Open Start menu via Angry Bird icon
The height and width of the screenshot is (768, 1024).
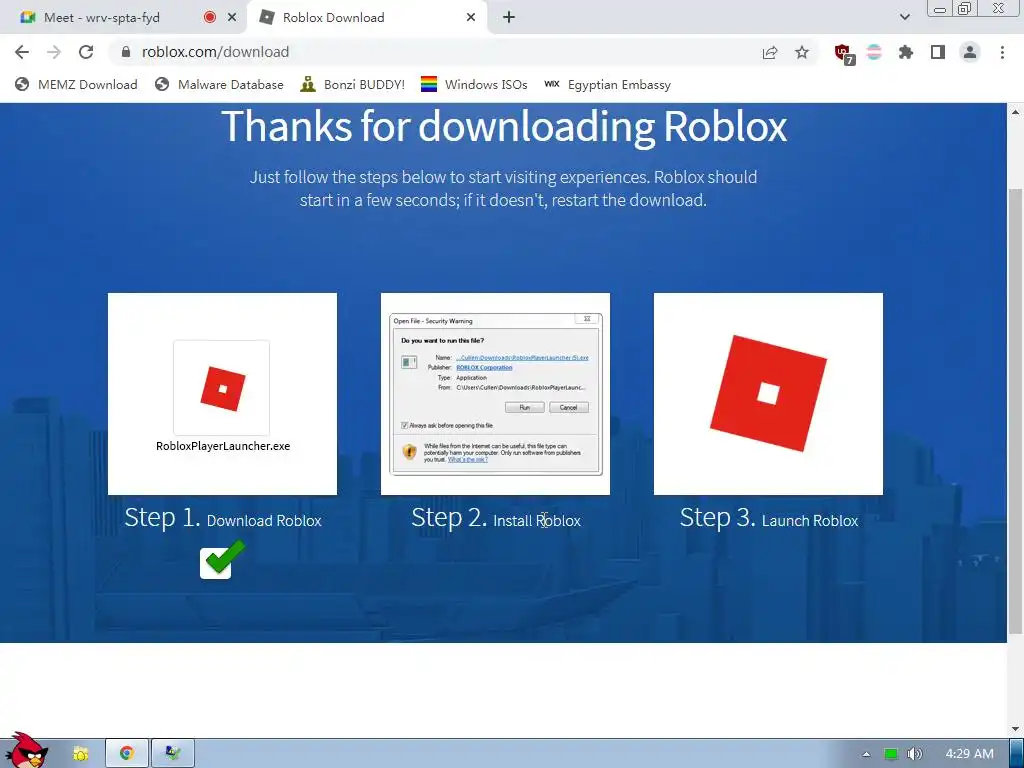pos(25,750)
